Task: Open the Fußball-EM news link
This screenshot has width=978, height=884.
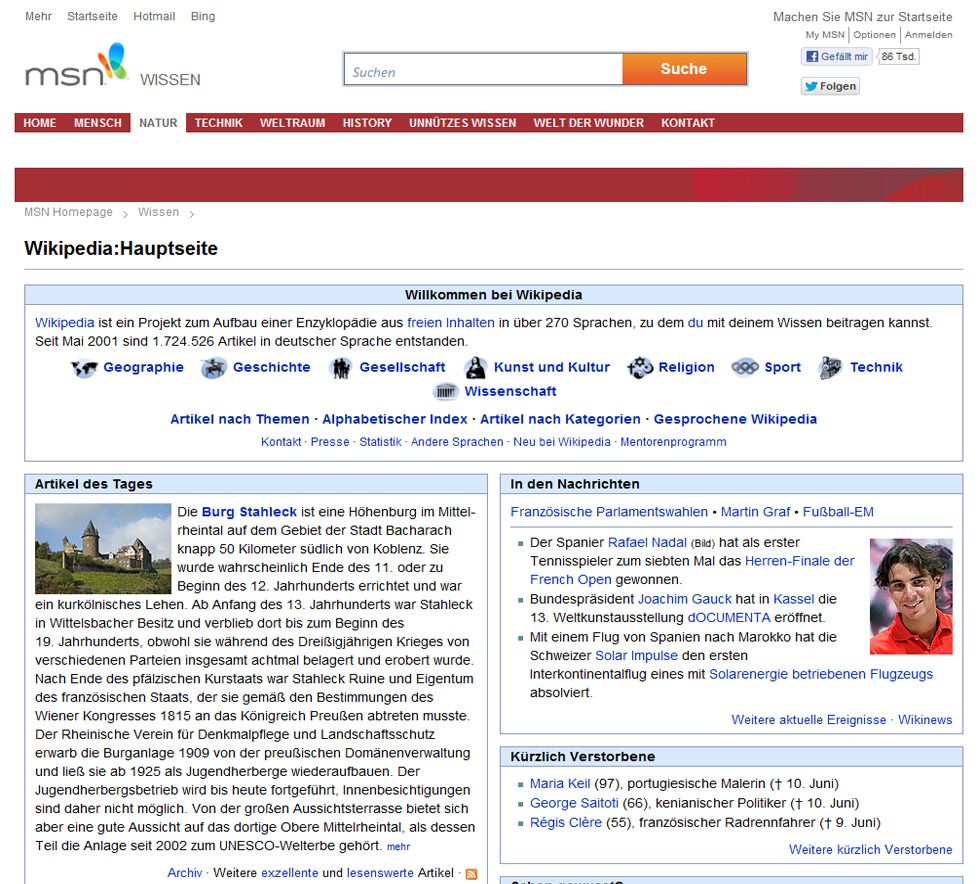Action: (838, 512)
